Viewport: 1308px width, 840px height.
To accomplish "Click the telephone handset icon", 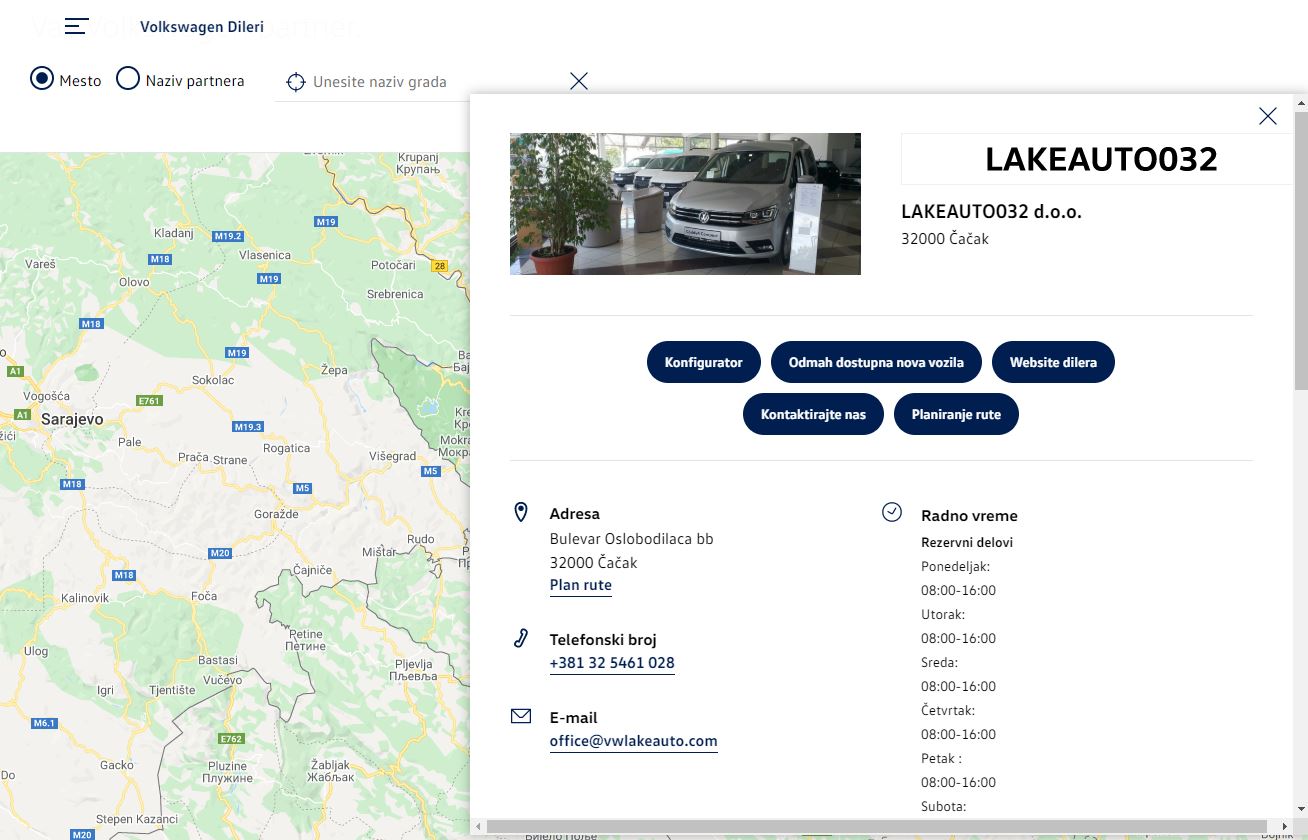I will coord(521,638).
